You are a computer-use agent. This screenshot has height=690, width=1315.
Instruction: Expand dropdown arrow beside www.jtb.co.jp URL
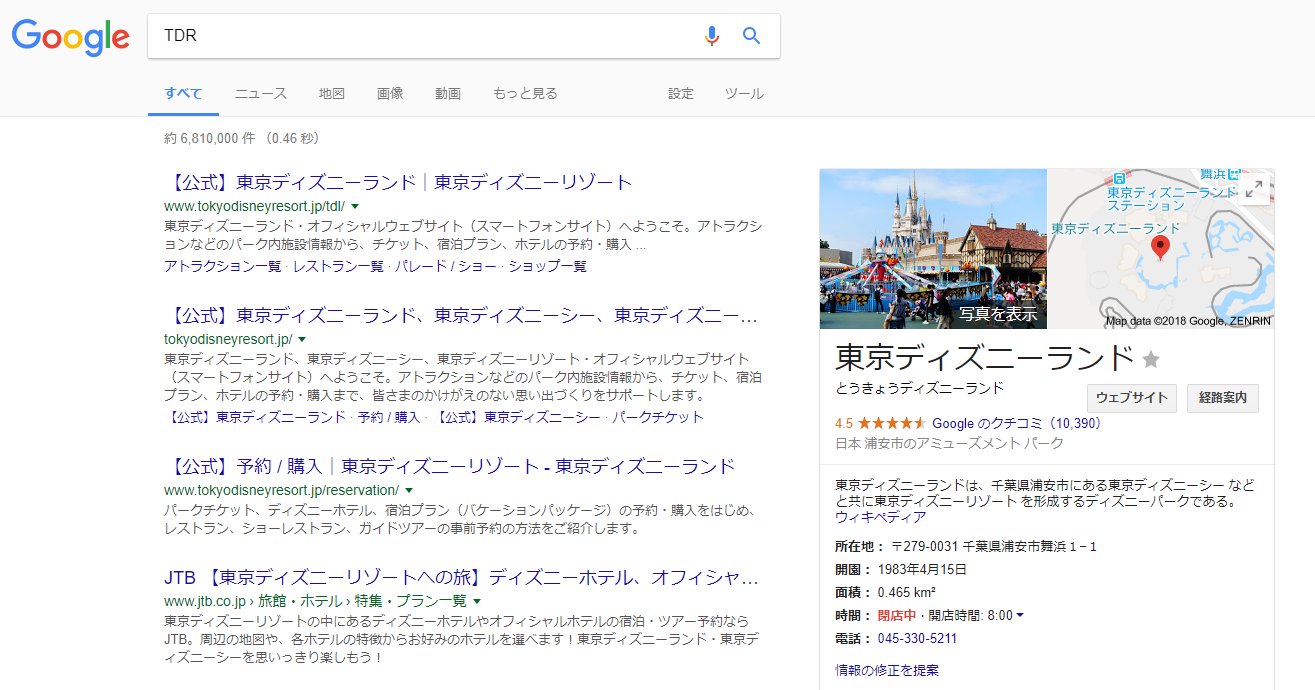tap(477, 601)
